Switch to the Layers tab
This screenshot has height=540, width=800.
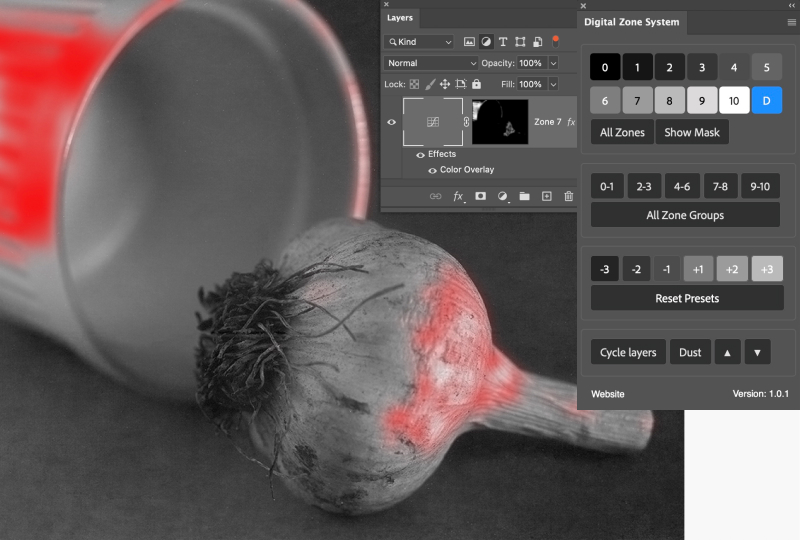[x=400, y=18]
